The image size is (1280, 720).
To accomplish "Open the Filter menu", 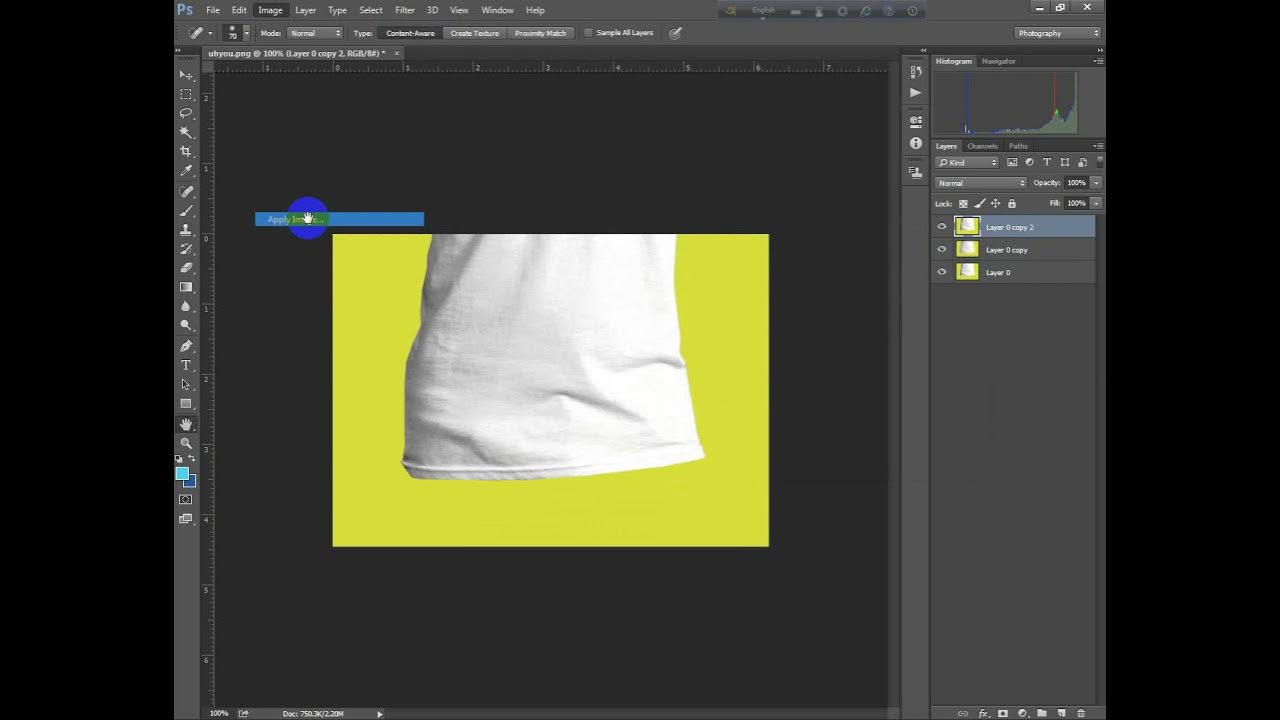I will (405, 10).
